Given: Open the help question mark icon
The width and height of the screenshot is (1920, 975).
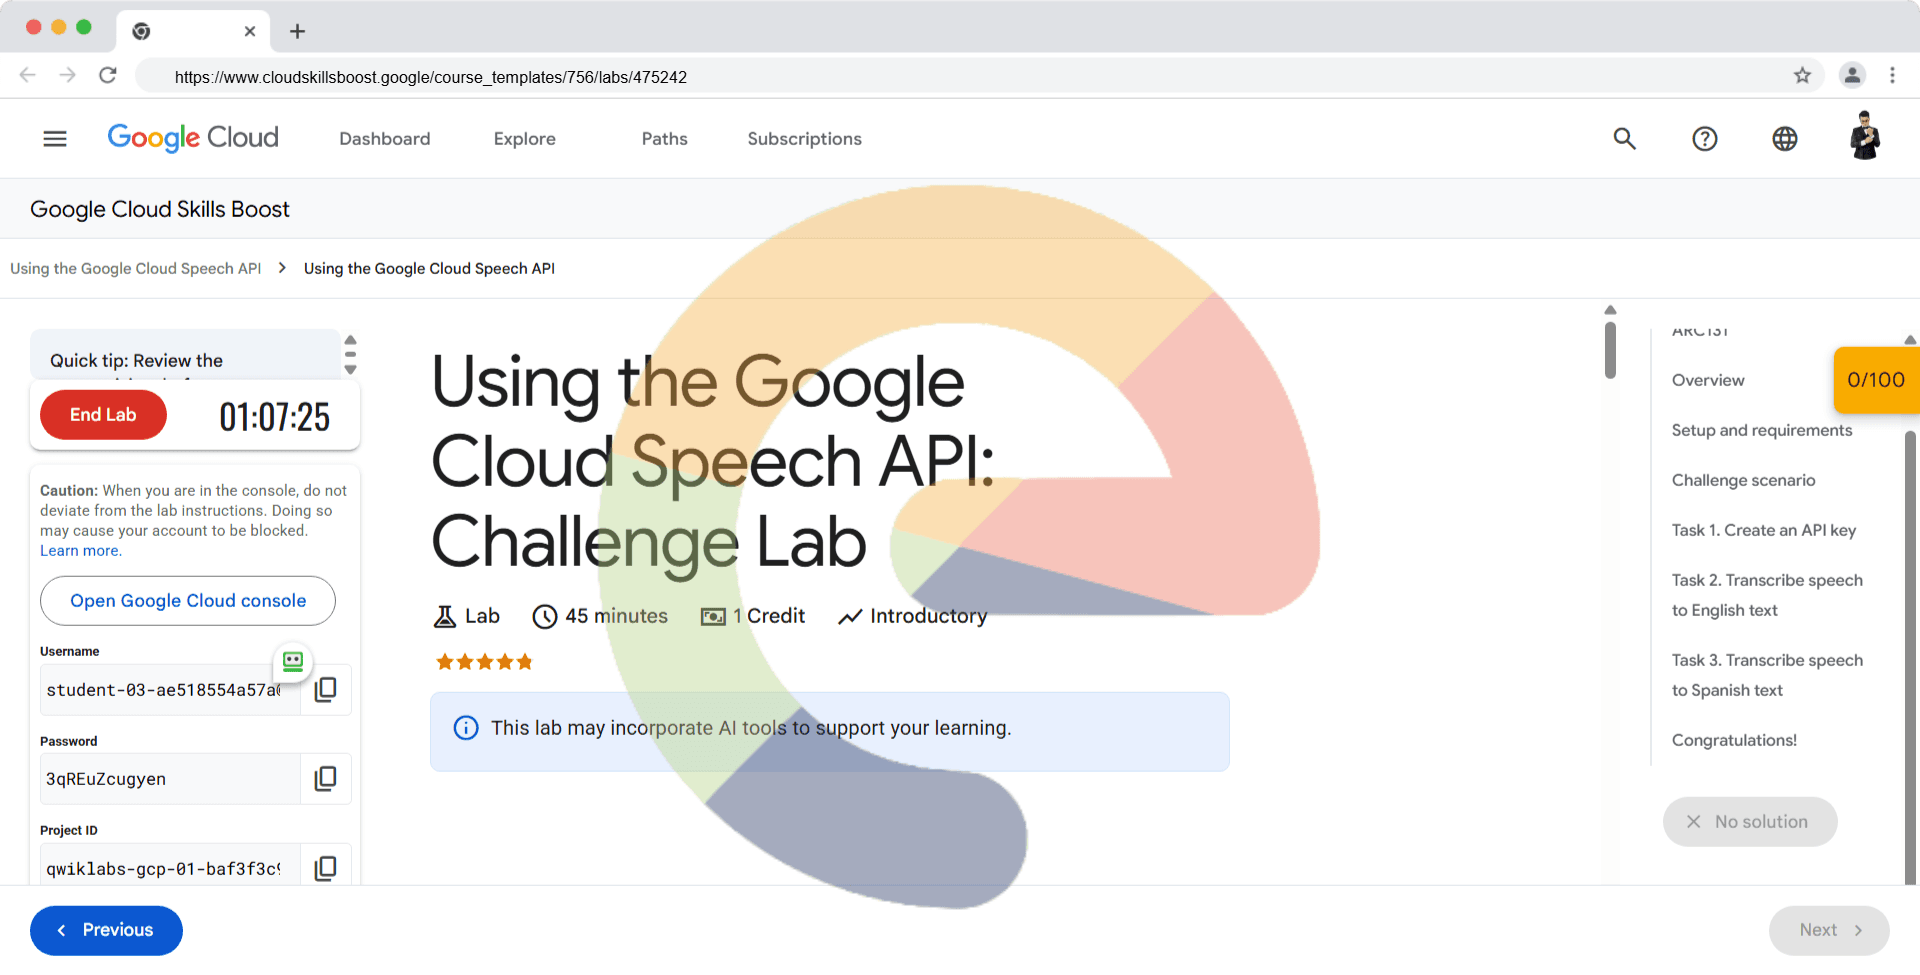Looking at the screenshot, I should tap(1704, 139).
